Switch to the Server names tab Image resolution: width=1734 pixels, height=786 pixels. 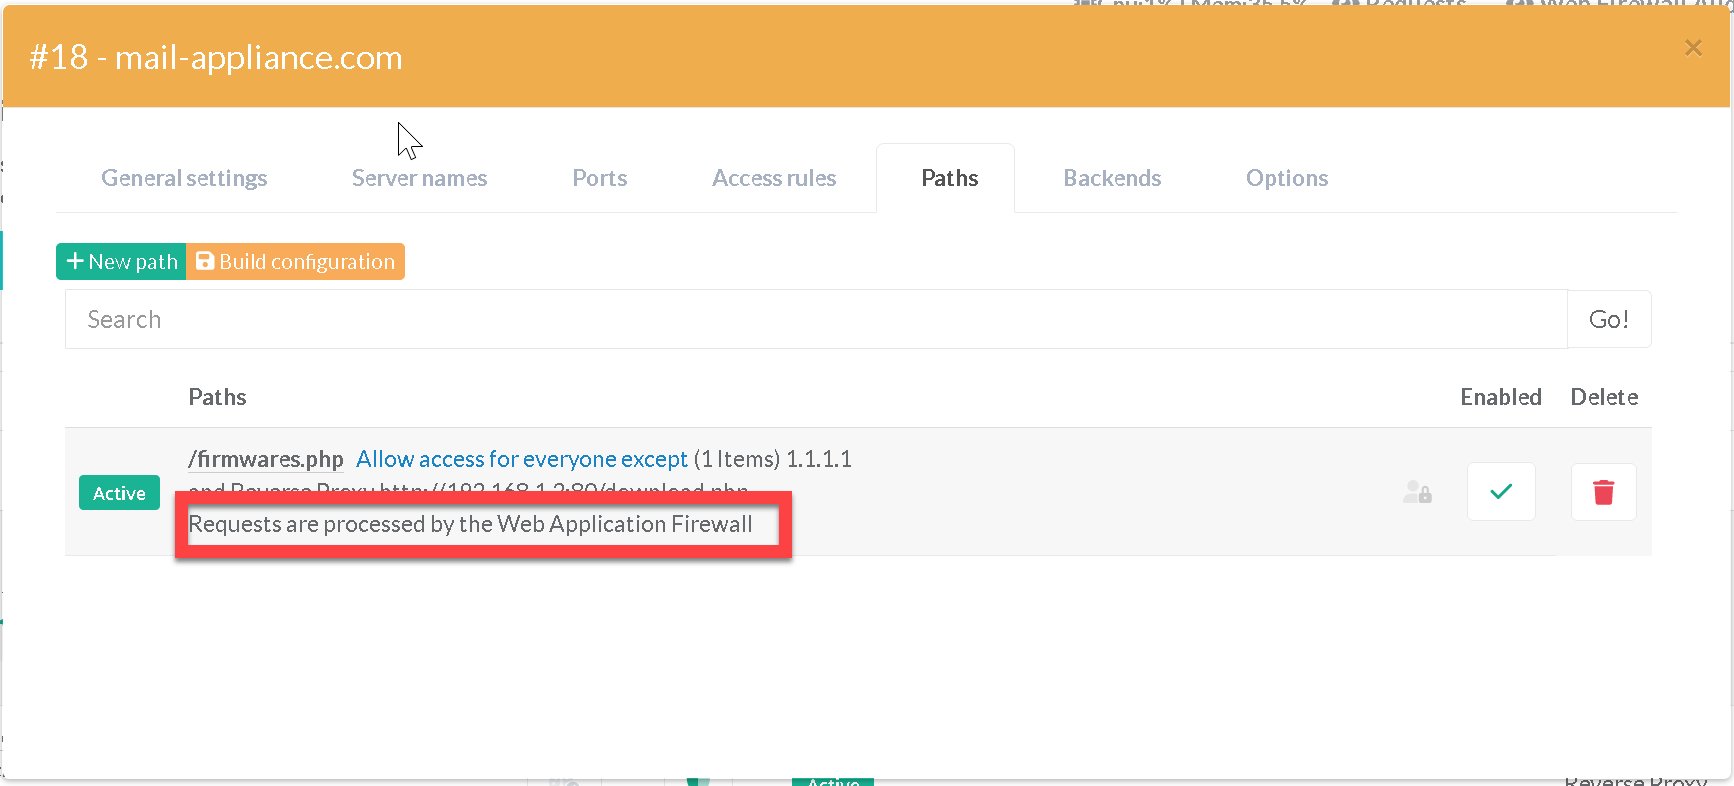tap(419, 178)
